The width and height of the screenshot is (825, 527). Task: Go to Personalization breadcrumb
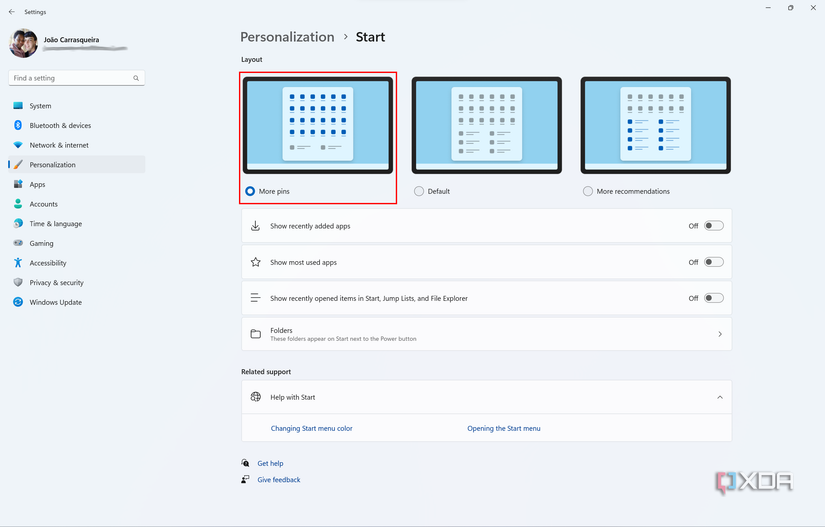point(287,37)
